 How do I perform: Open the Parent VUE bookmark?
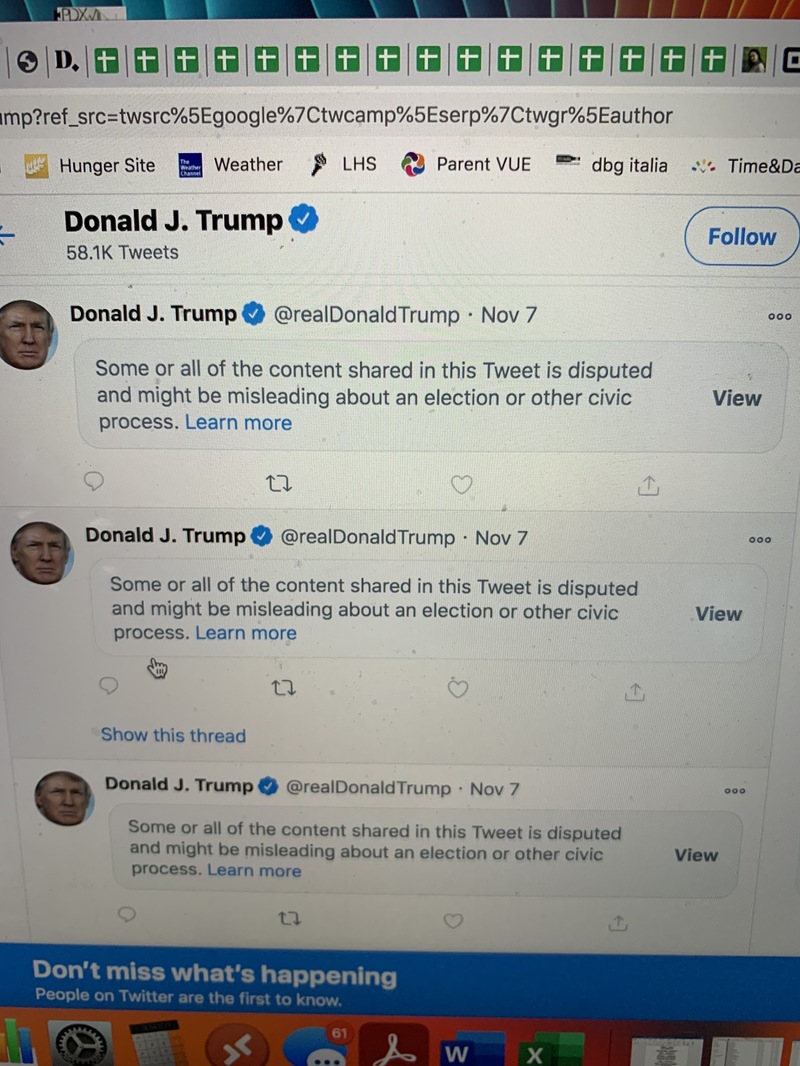[483, 165]
